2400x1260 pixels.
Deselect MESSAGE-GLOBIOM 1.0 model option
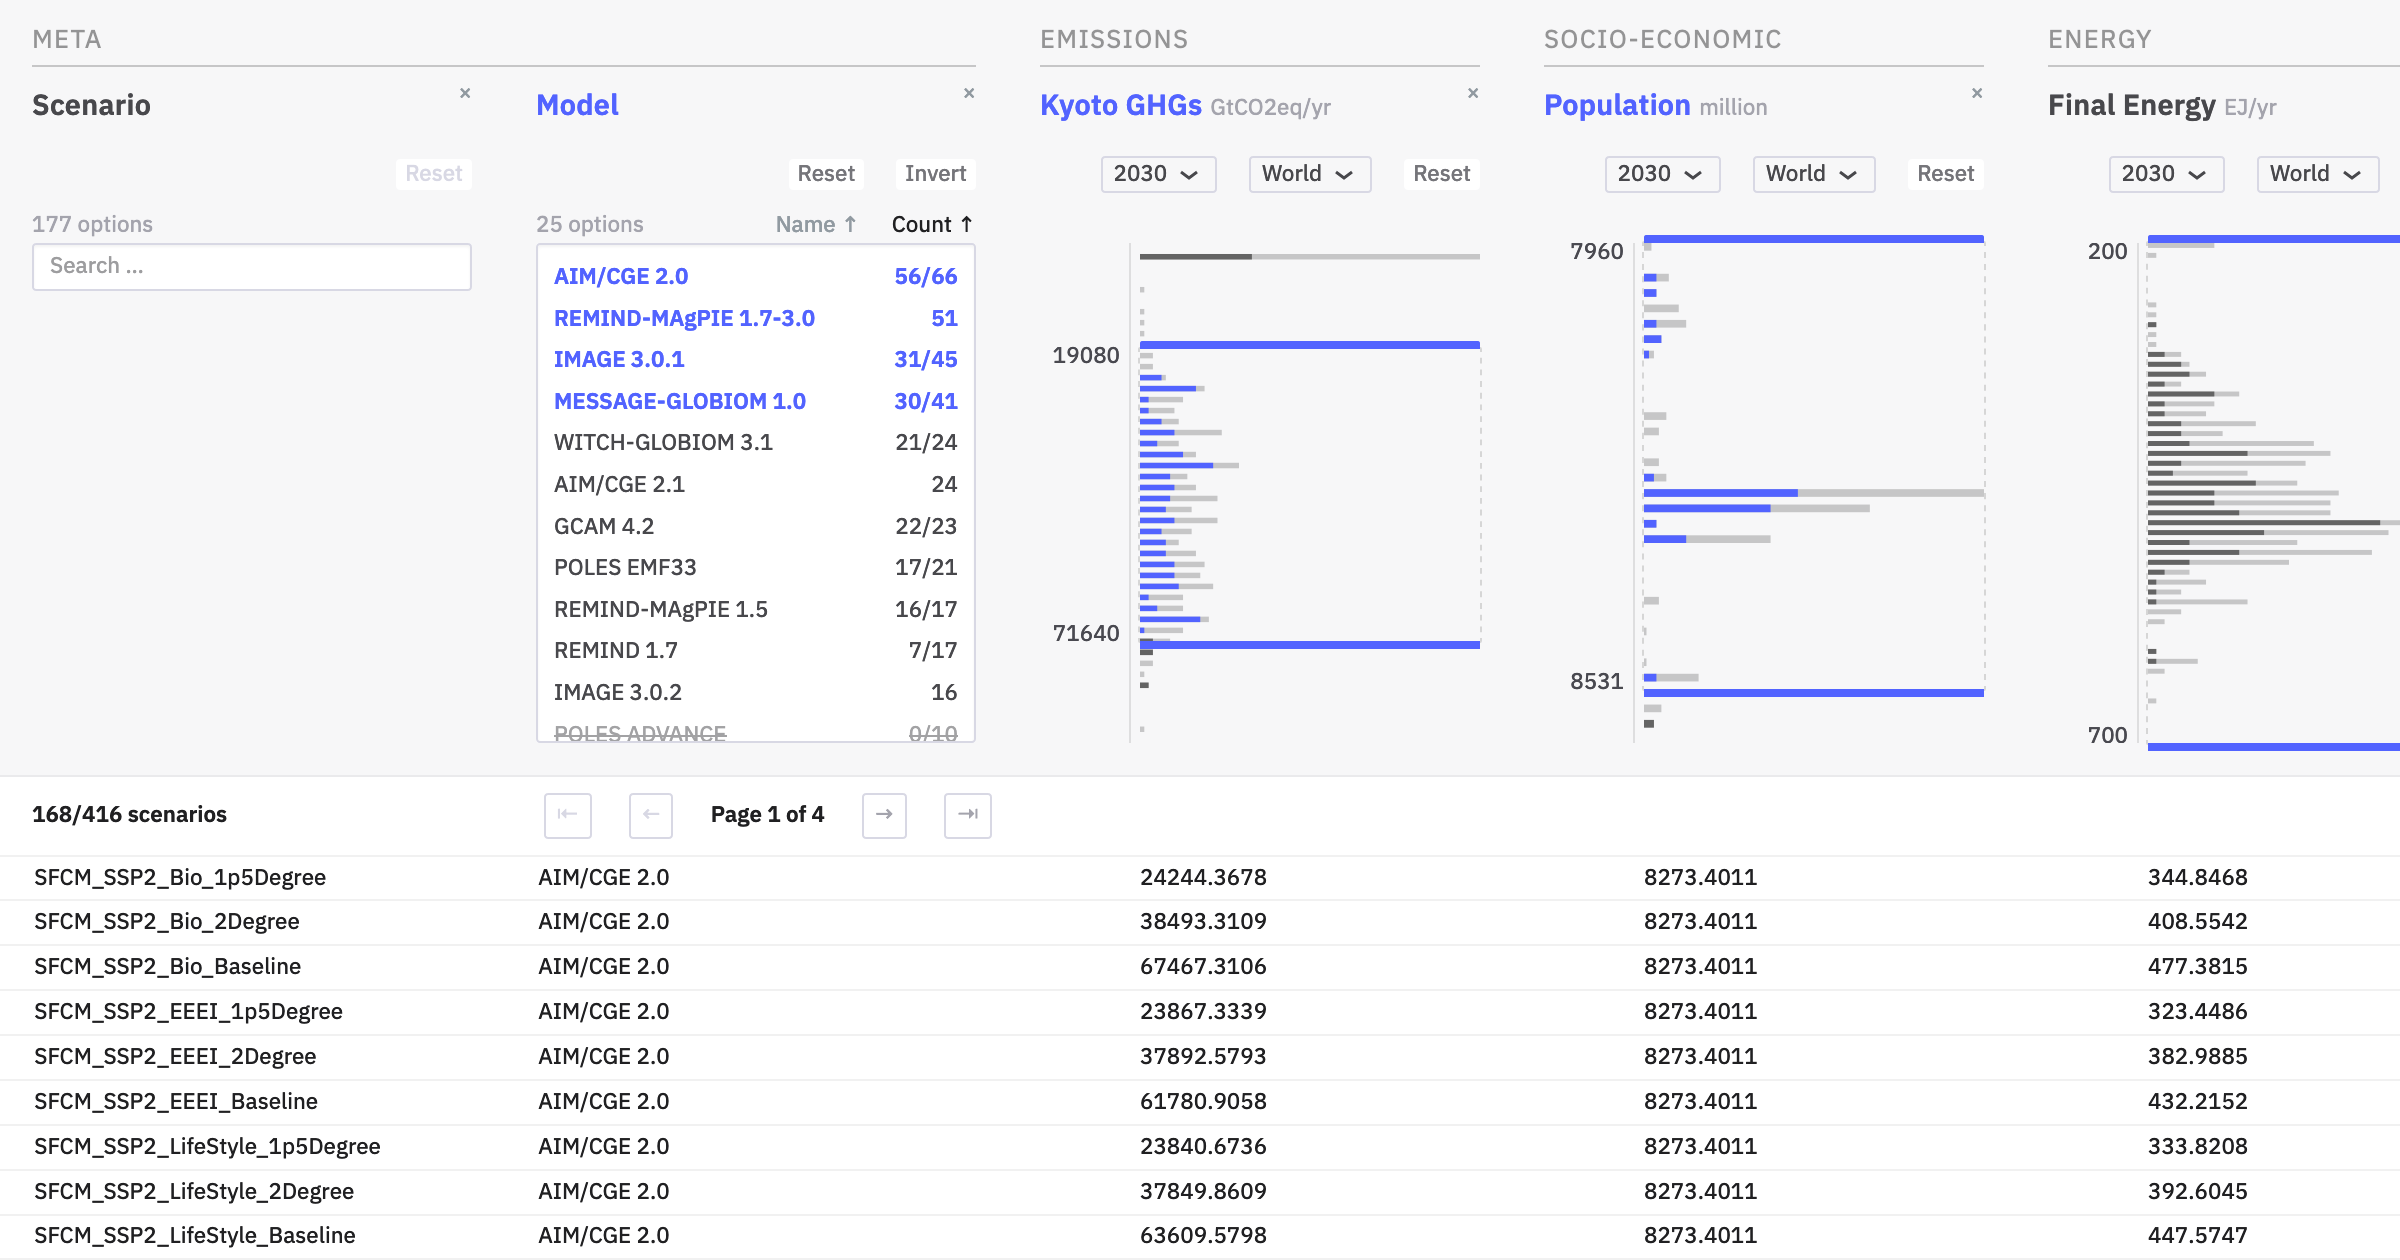coord(756,401)
